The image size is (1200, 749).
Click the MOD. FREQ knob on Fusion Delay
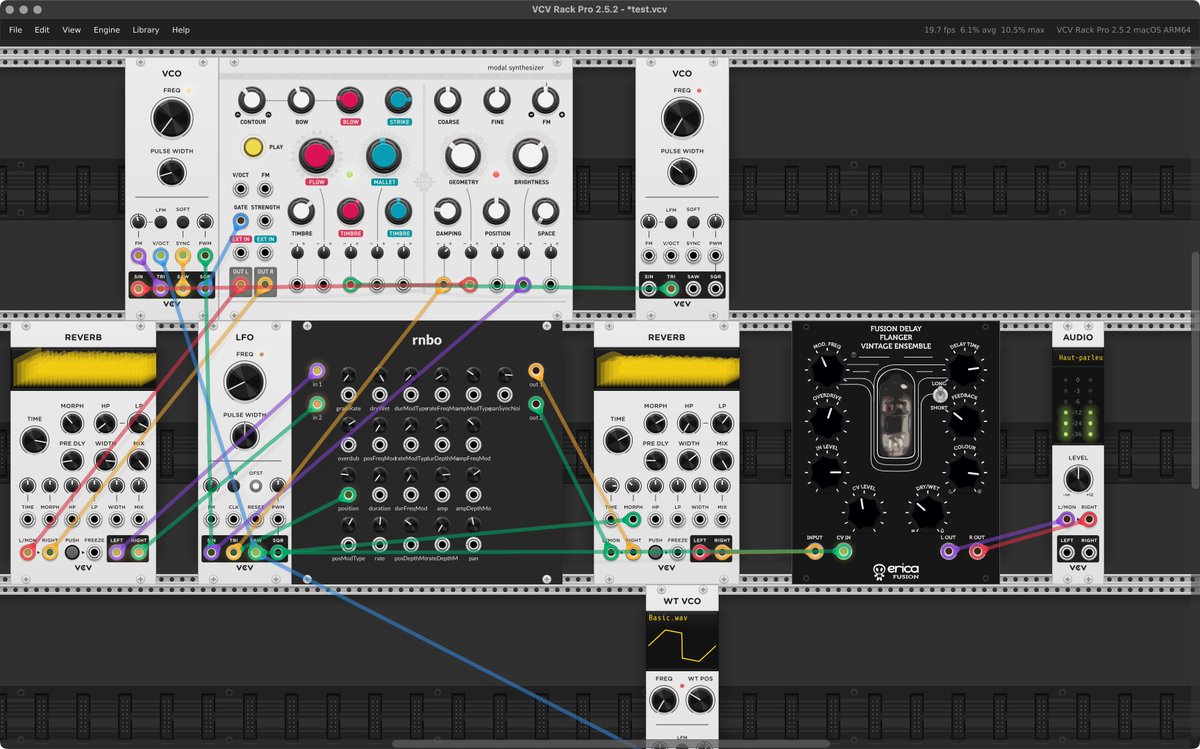tap(826, 371)
